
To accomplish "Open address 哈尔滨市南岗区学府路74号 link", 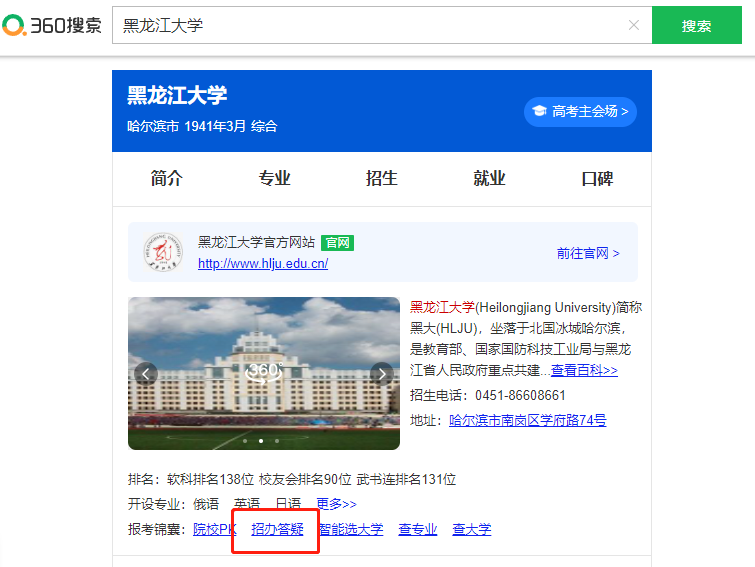I will click(528, 420).
